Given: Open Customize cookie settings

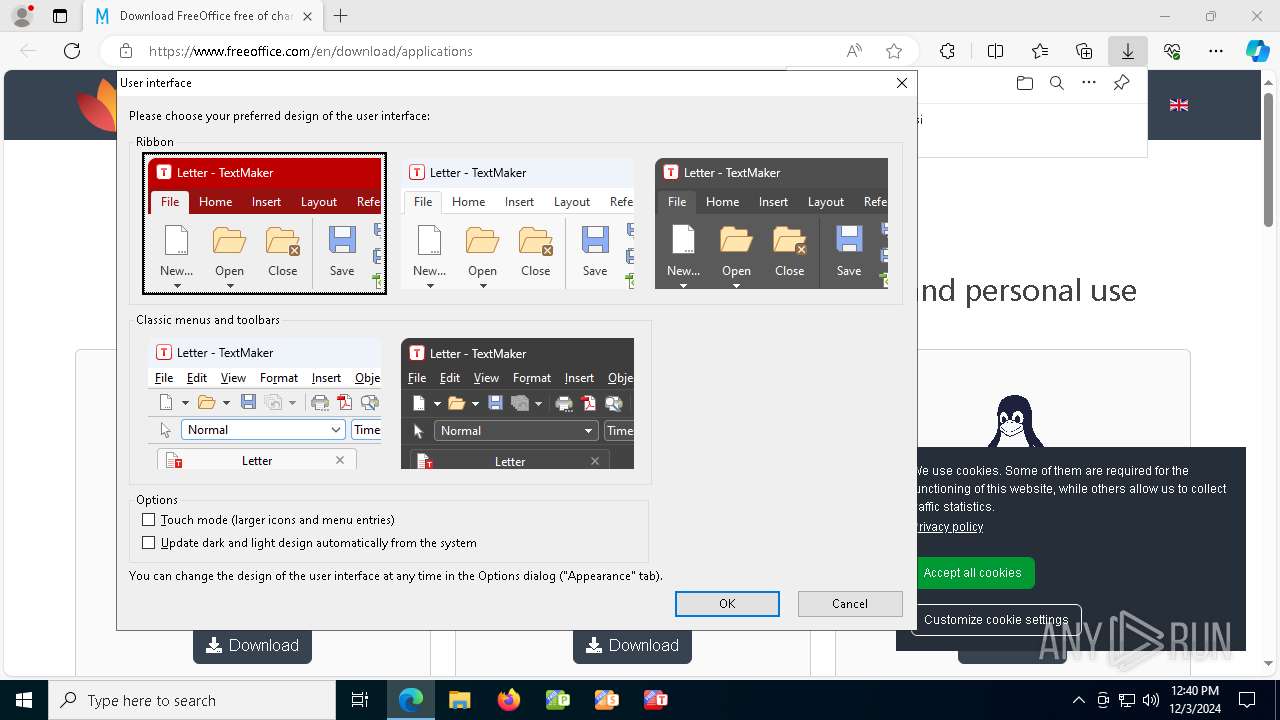Looking at the screenshot, I should 996,620.
